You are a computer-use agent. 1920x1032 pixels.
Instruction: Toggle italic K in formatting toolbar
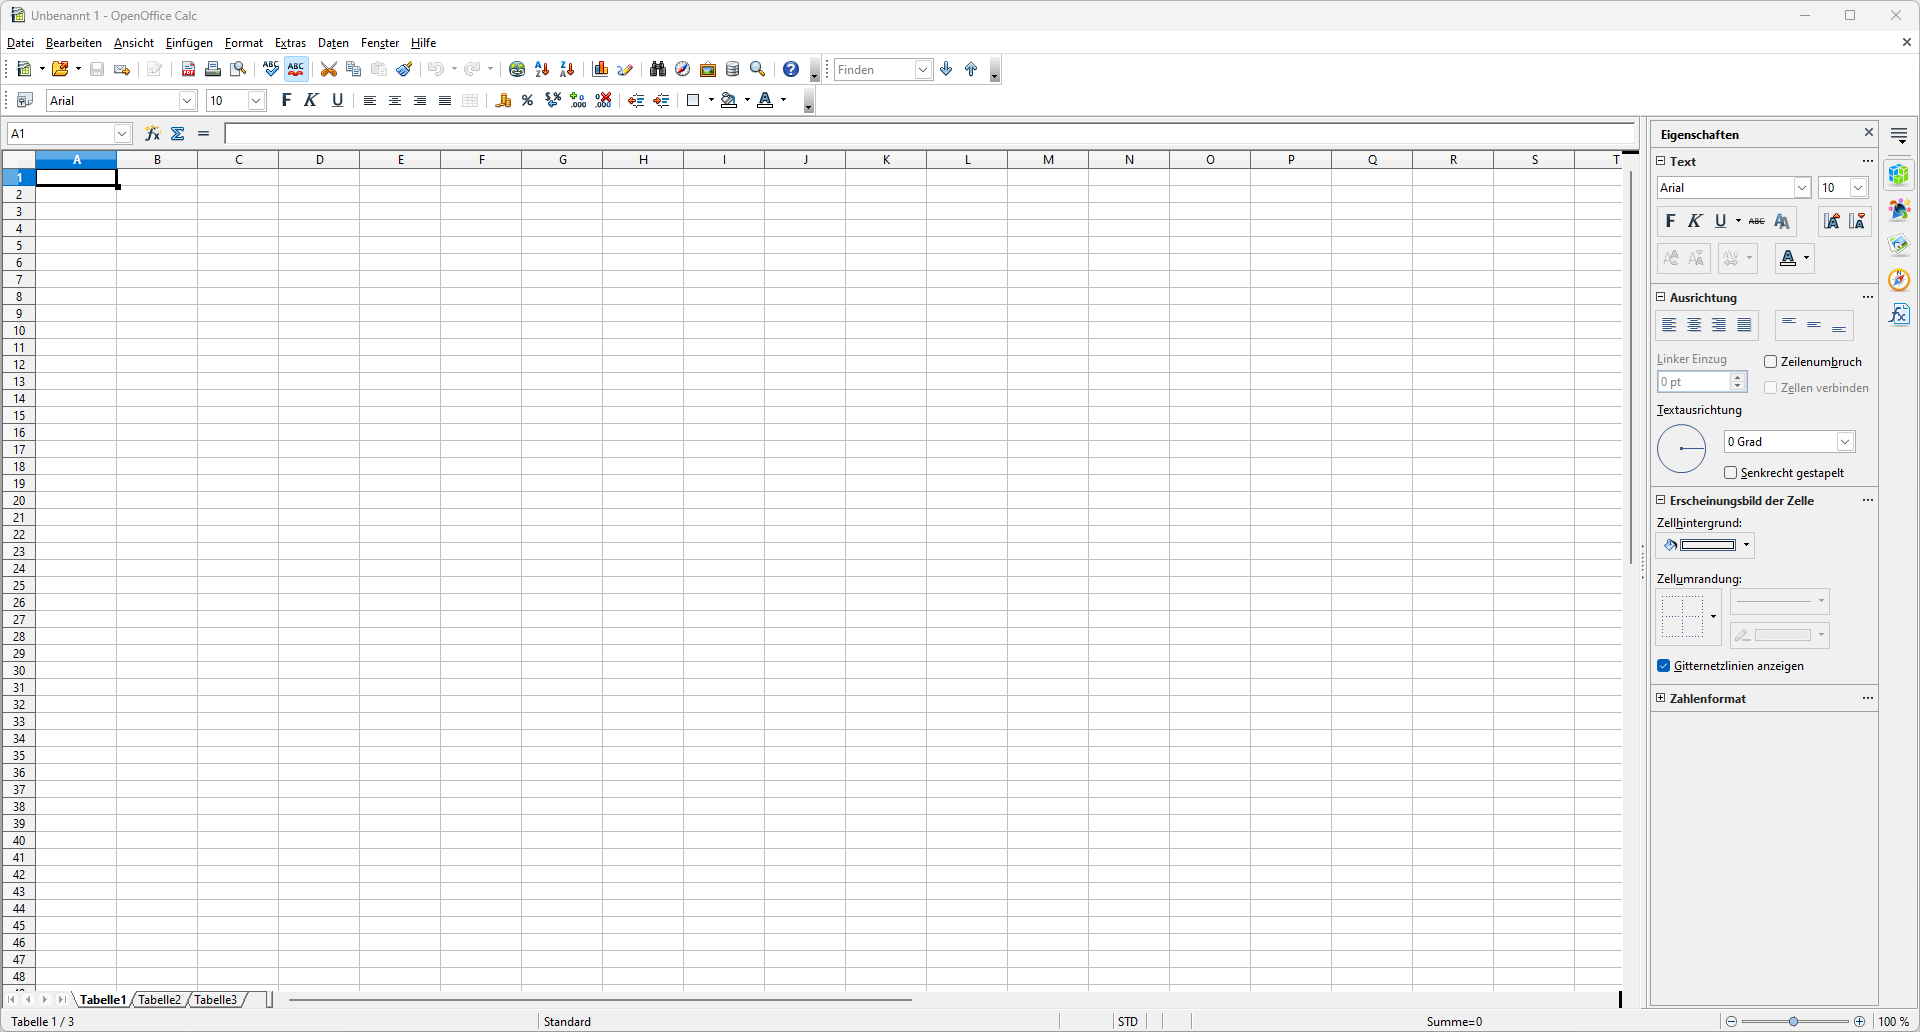tap(311, 100)
